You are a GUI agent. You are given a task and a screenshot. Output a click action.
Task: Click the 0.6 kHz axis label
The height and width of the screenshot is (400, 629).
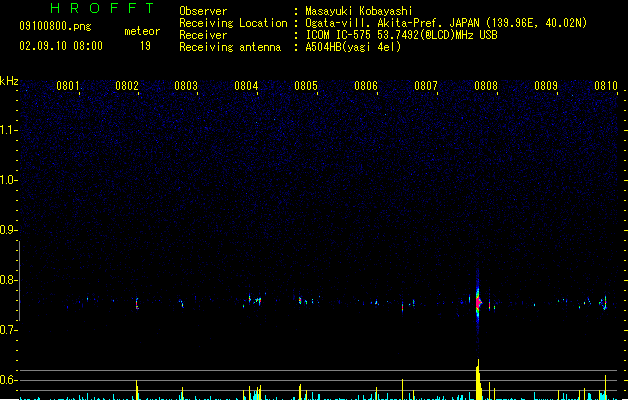[x=9, y=380]
